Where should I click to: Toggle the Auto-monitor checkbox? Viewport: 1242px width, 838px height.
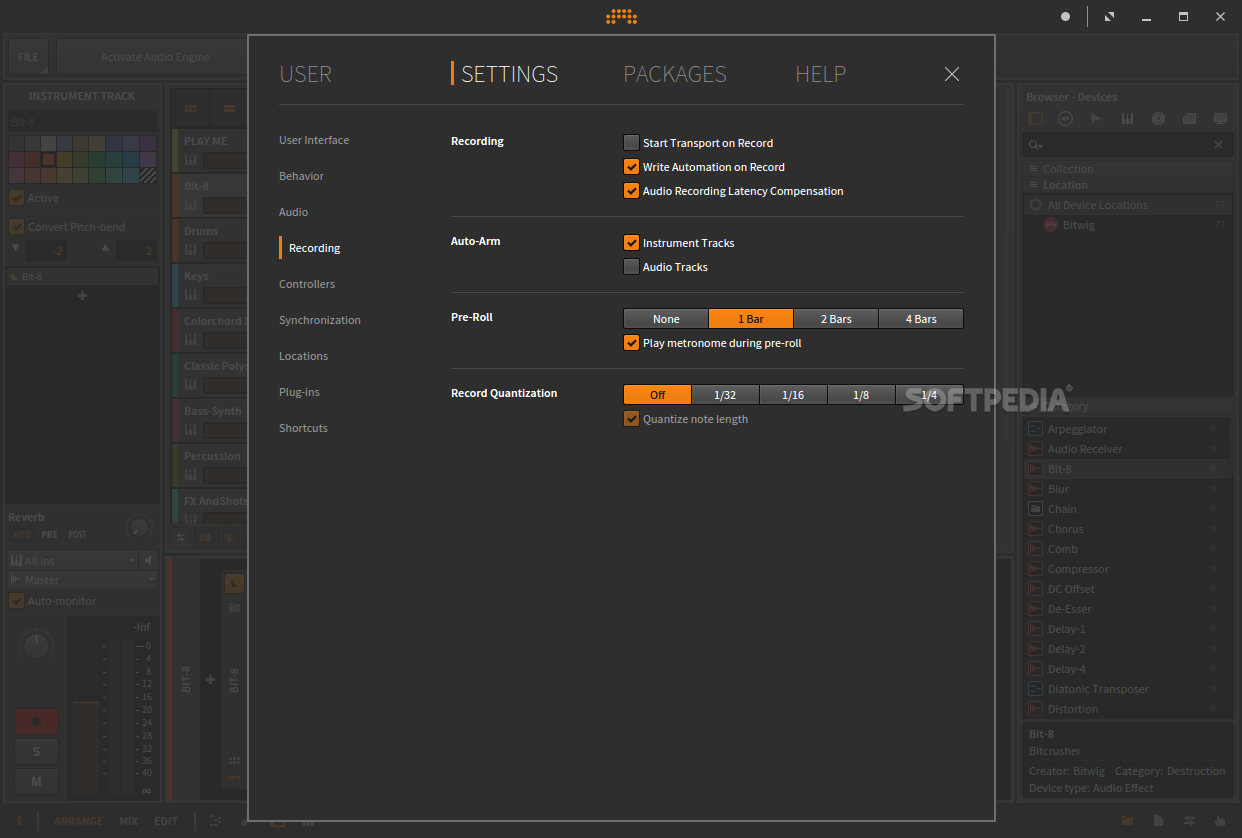click(16, 601)
